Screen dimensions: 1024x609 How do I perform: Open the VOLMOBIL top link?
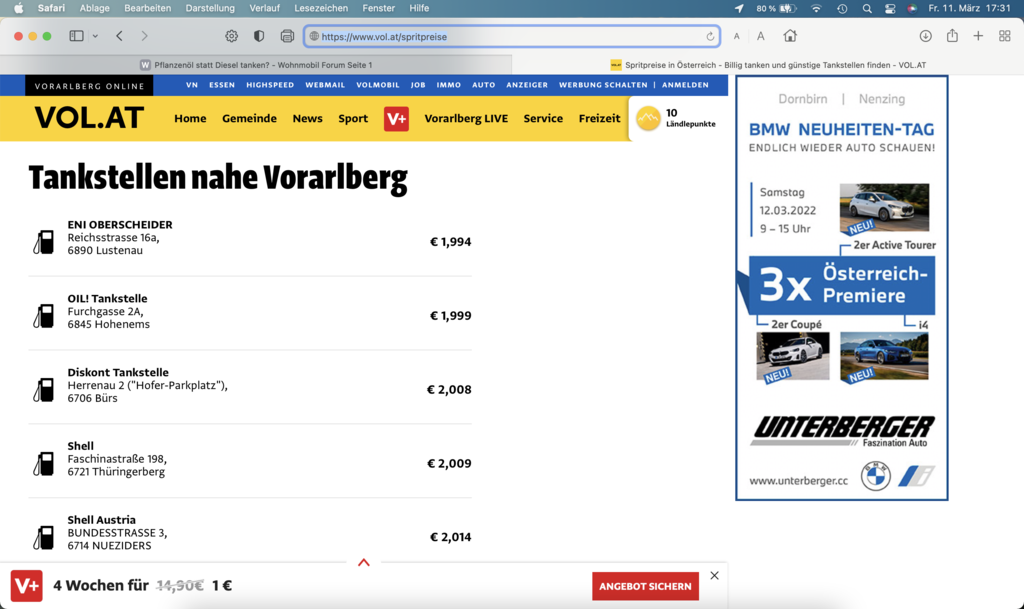pos(377,85)
